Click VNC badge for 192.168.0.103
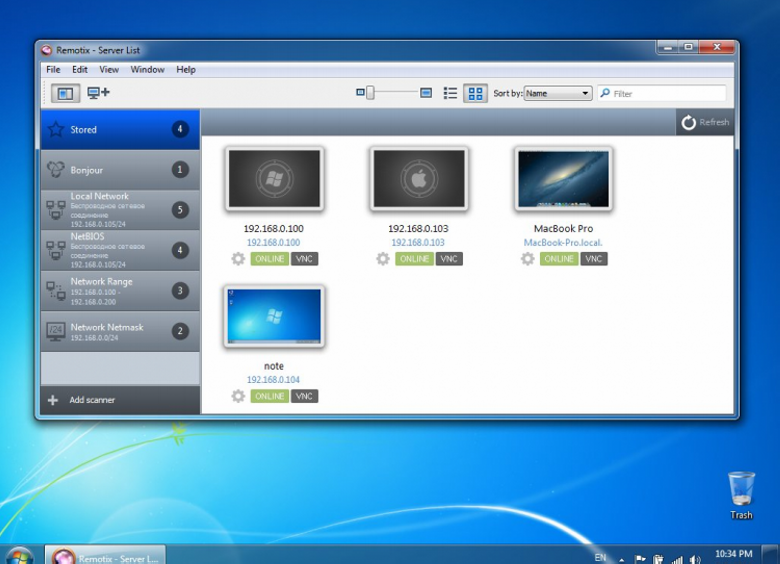 click(x=449, y=259)
